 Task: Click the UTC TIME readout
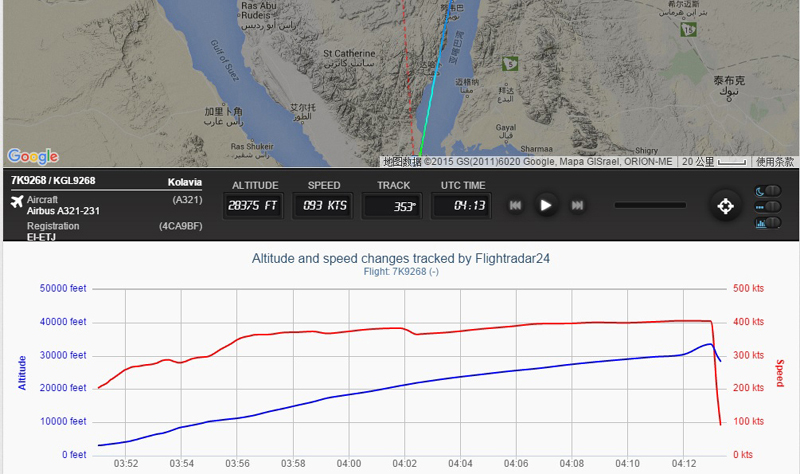coord(462,205)
